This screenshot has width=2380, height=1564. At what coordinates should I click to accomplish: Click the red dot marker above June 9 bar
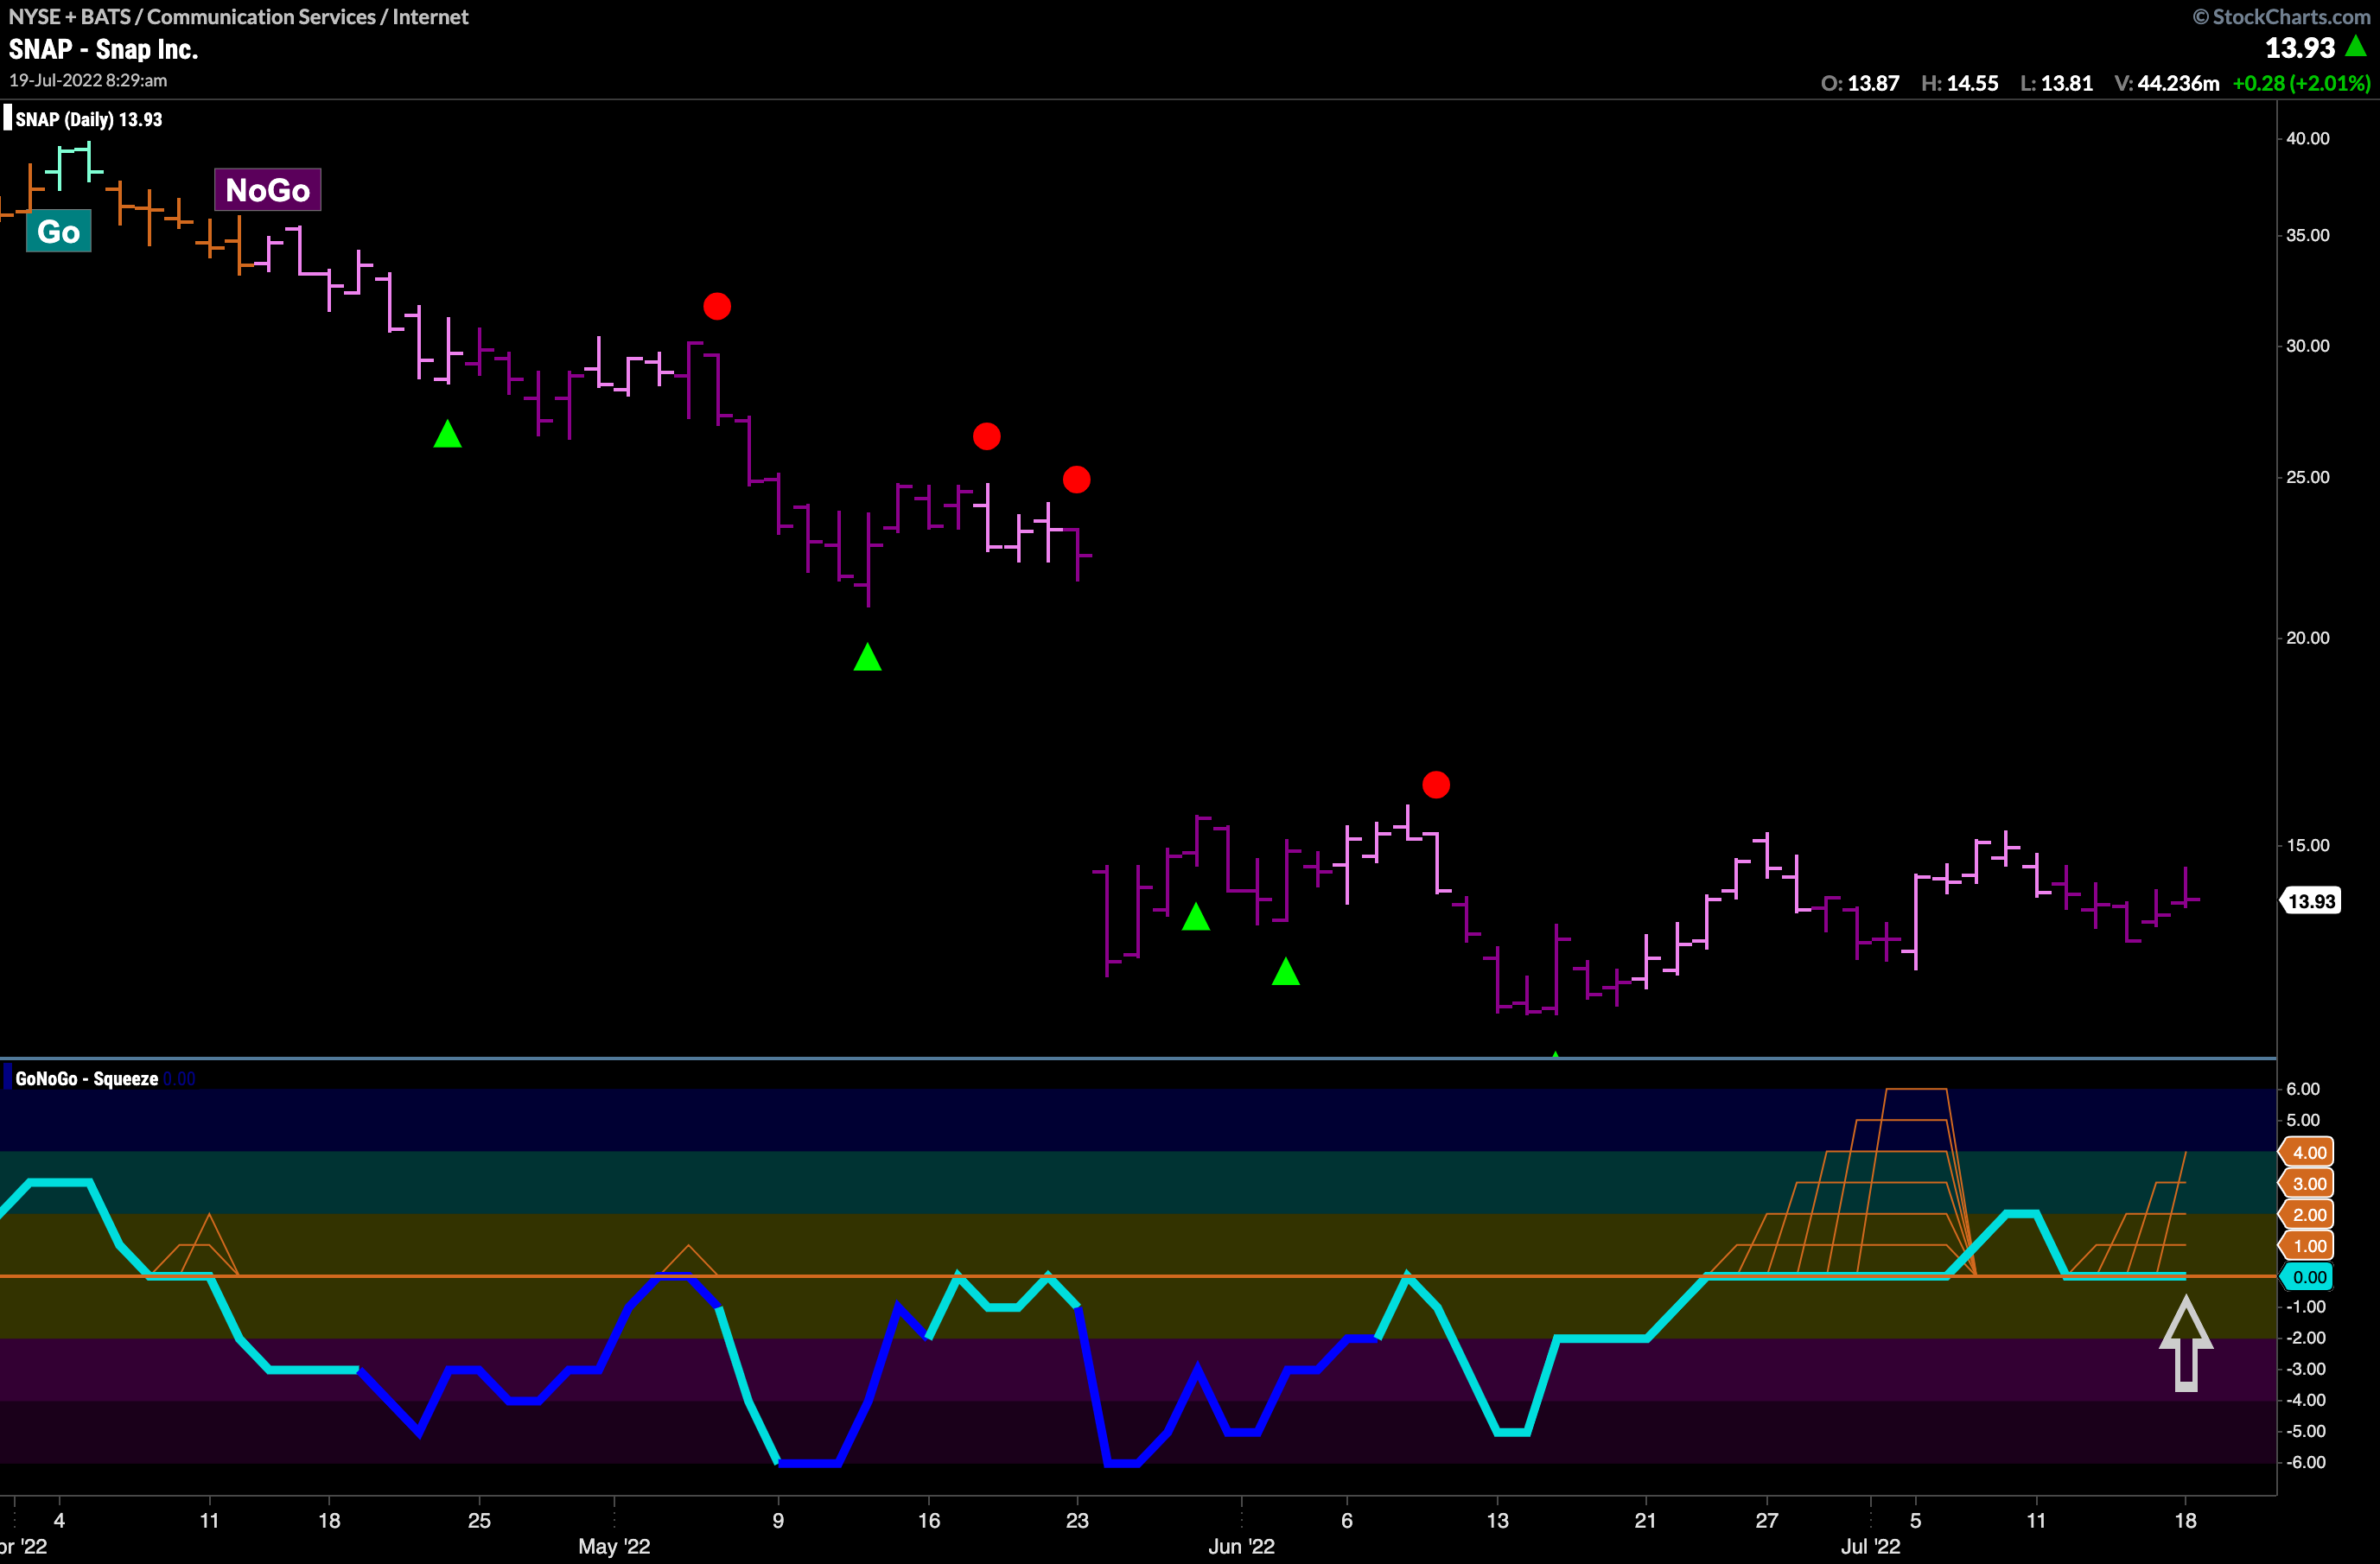1436,785
